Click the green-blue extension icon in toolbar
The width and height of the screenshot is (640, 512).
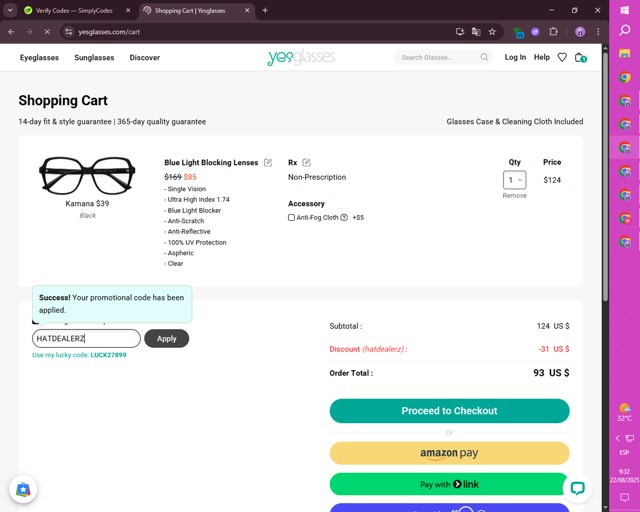pyautogui.click(x=518, y=32)
